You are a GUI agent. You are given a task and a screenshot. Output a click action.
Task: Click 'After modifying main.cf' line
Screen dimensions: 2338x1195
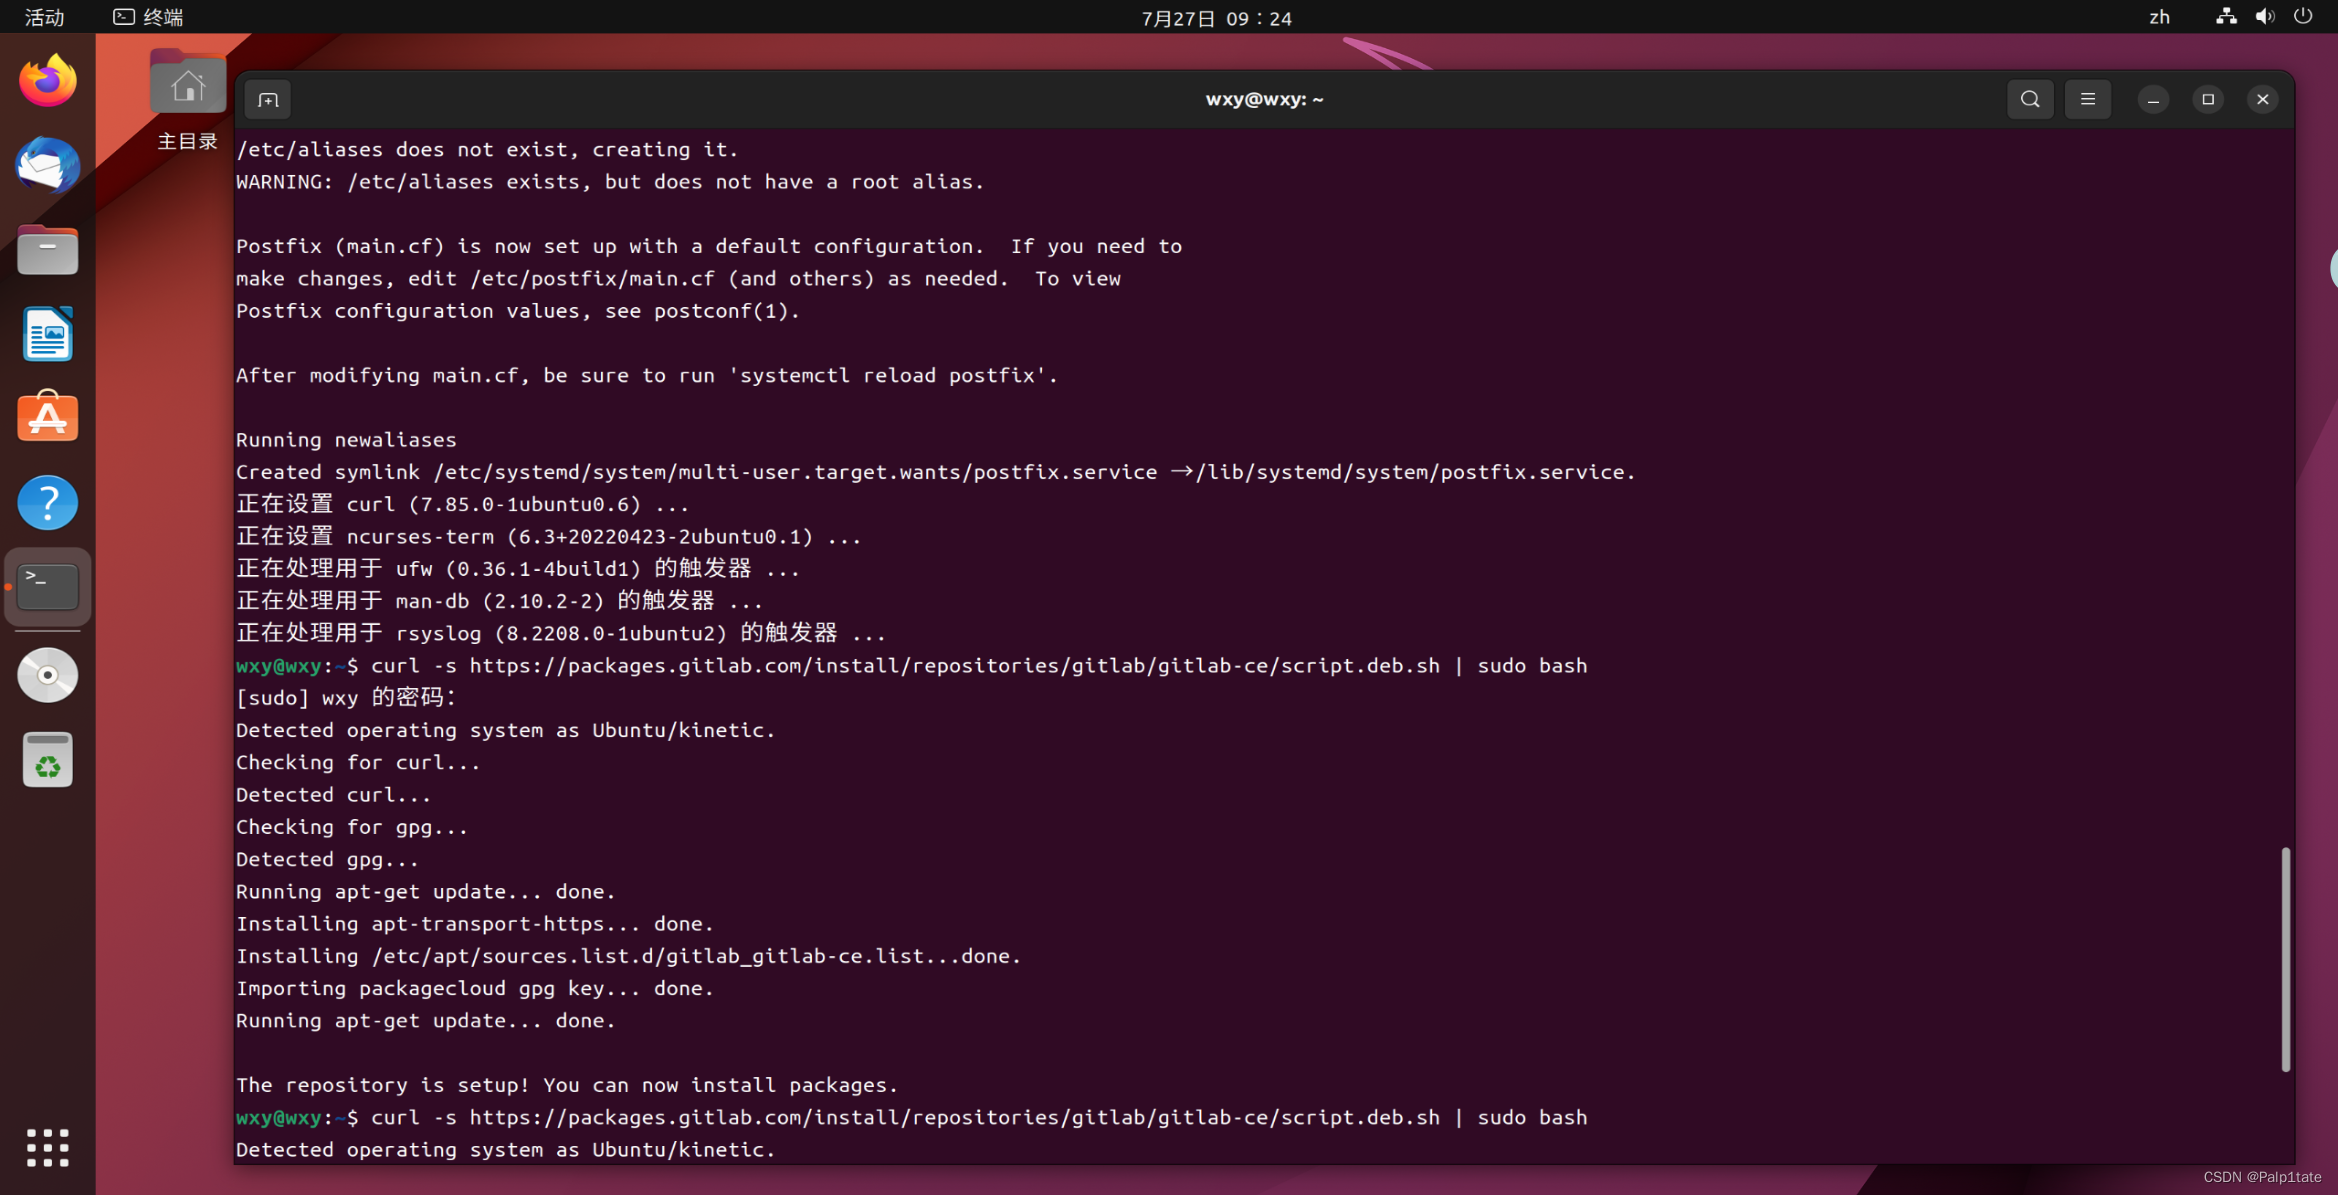pyautogui.click(x=647, y=376)
